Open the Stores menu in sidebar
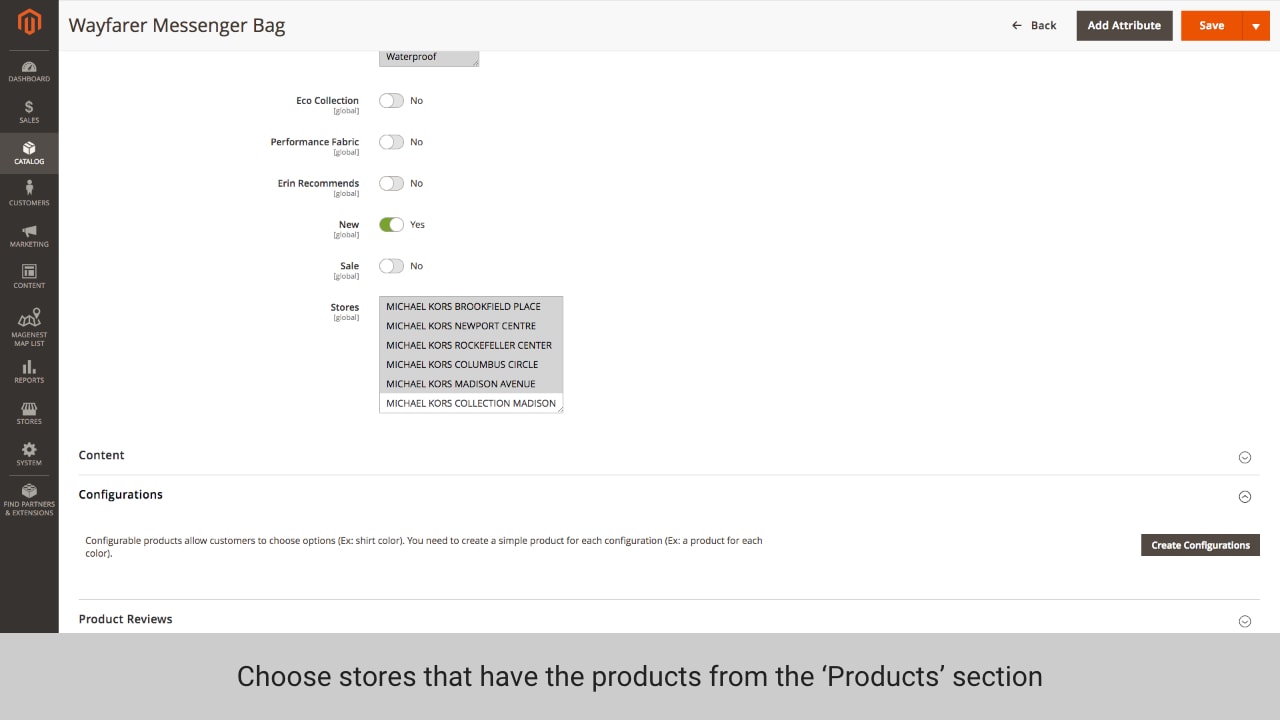 pos(29,413)
